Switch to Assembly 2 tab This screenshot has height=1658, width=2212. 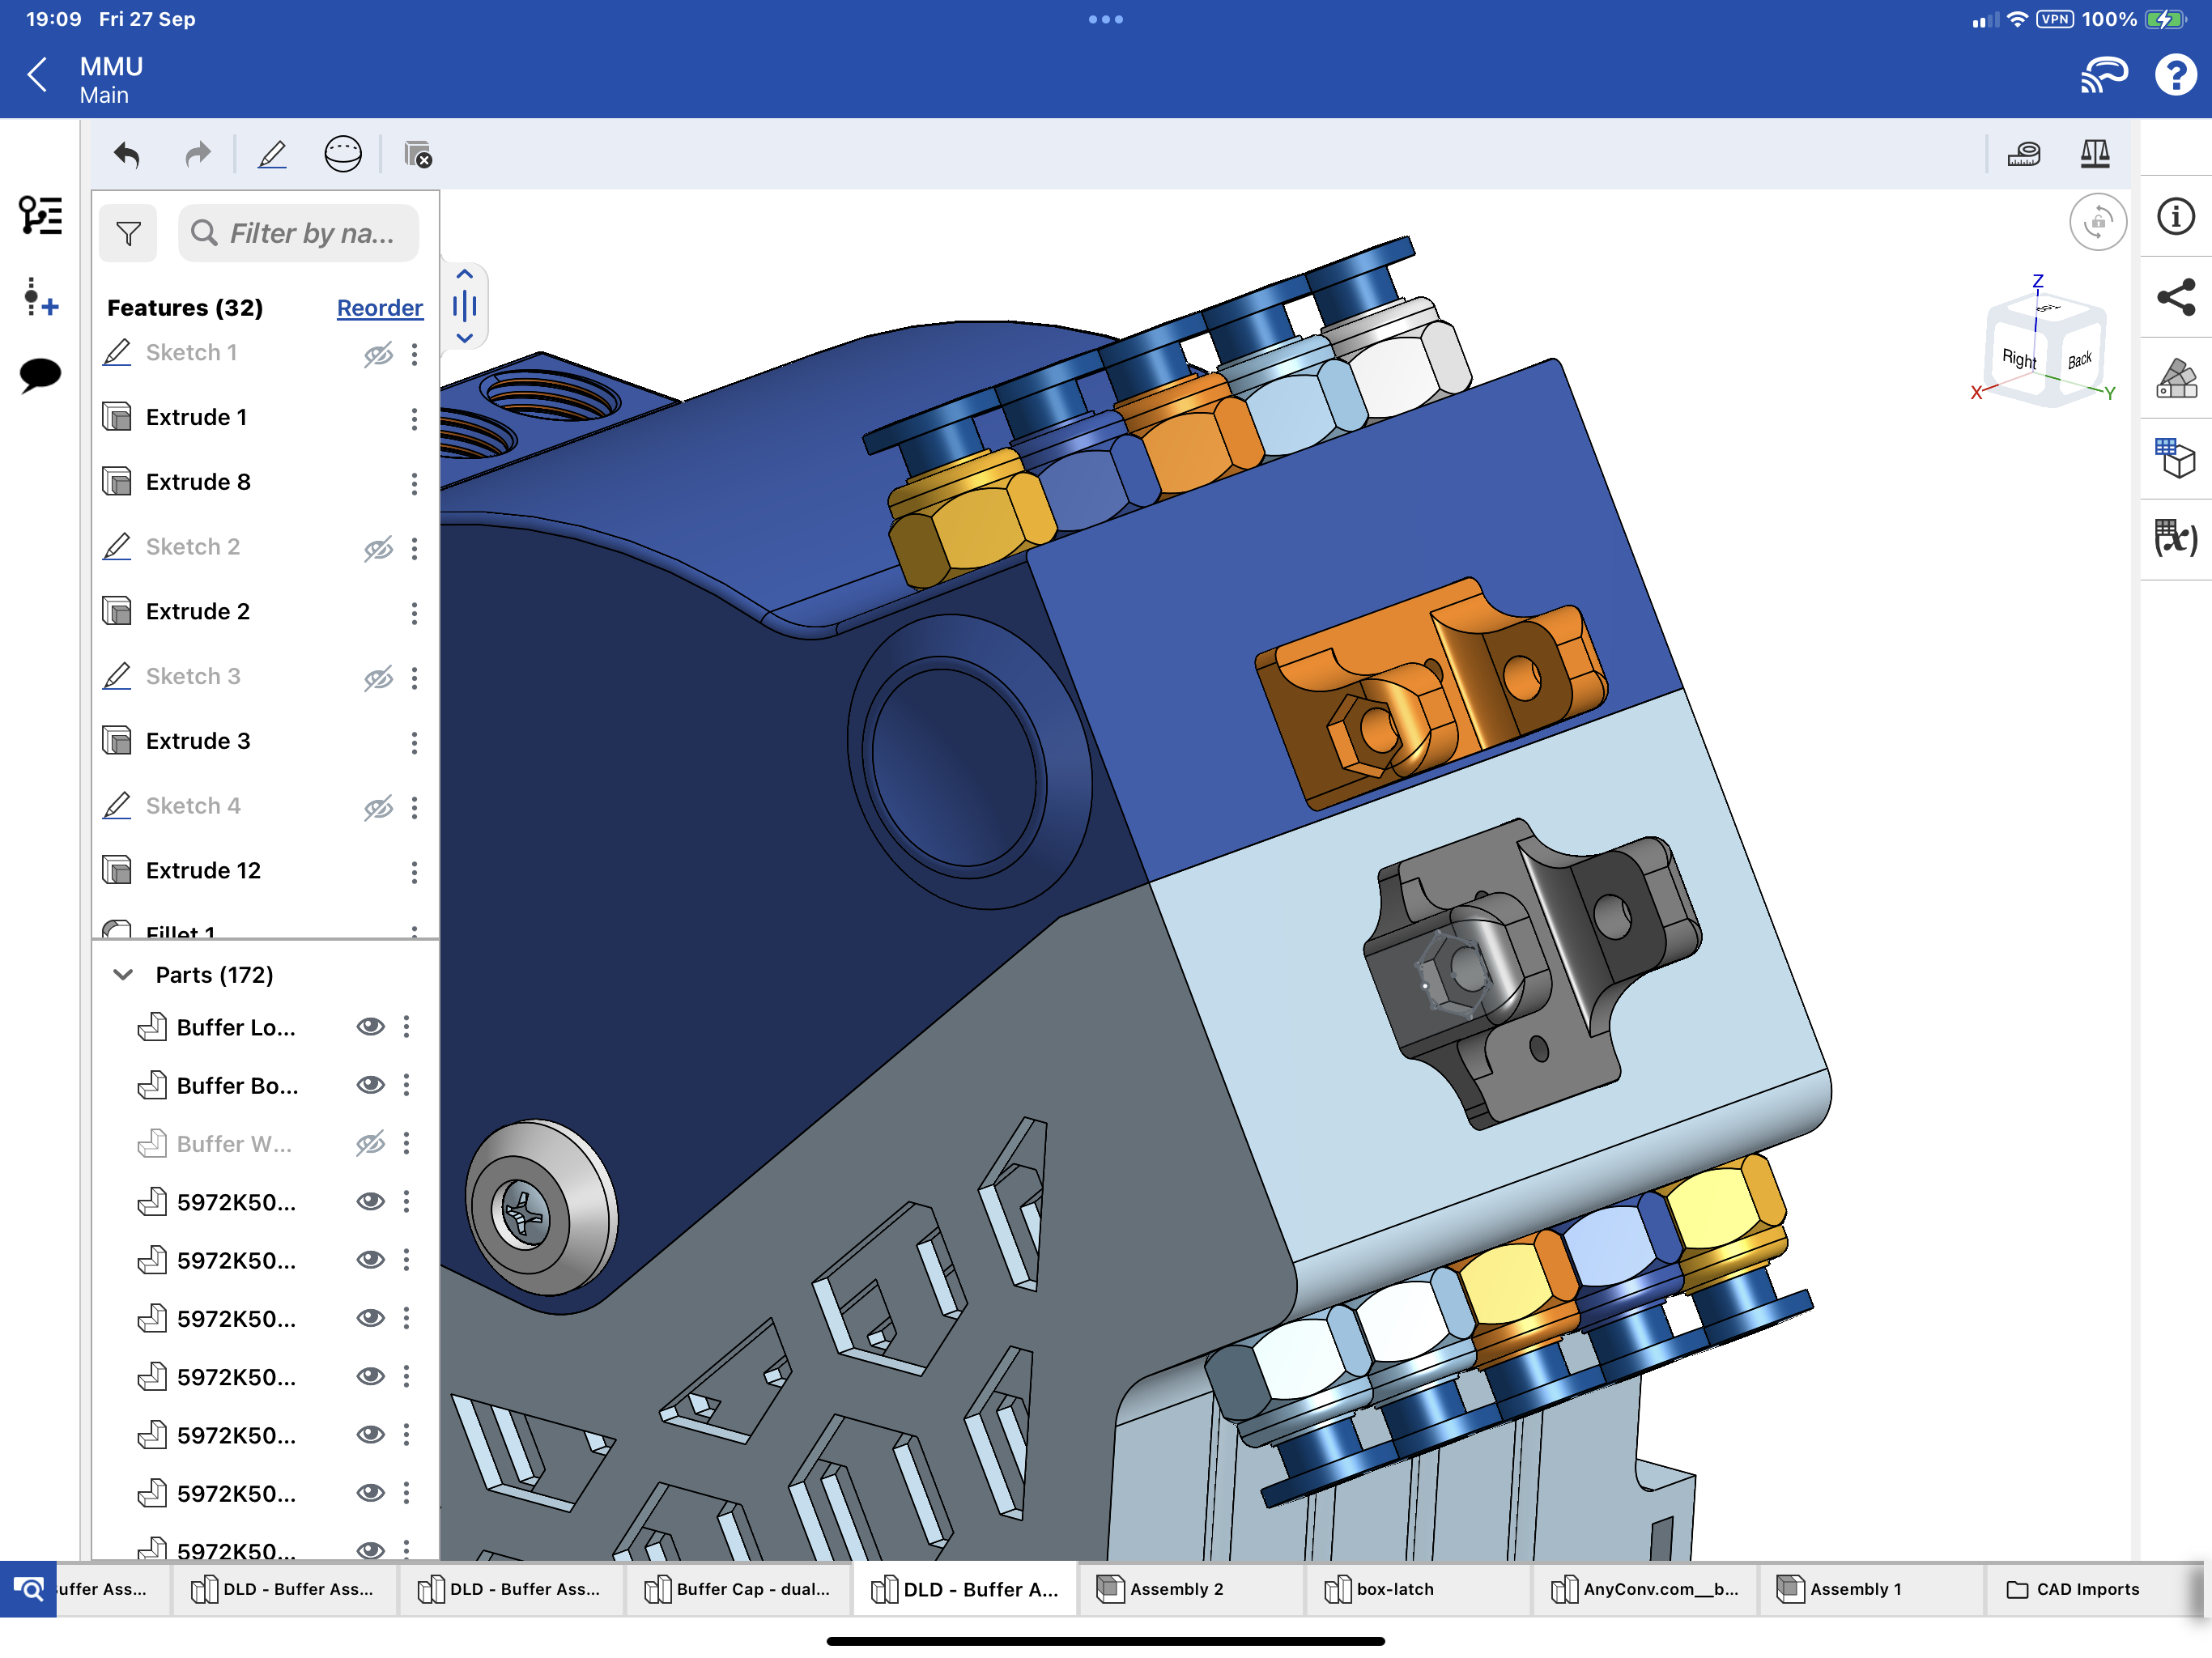pyautogui.click(x=1191, y=1589)
